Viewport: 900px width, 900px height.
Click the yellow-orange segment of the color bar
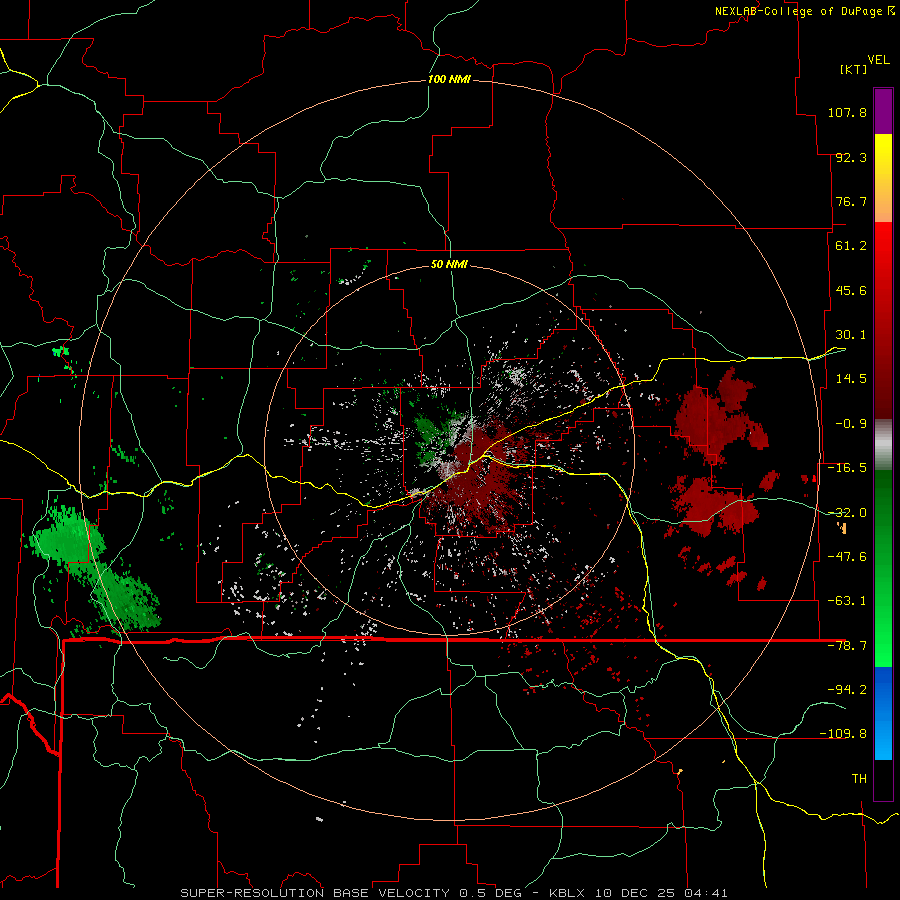click(x=883, y=178)
